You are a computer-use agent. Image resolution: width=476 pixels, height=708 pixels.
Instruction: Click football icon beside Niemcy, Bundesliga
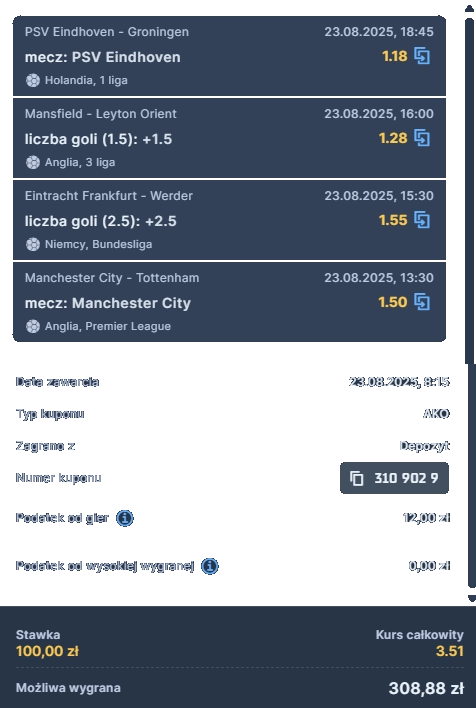[x=33, y=244]
